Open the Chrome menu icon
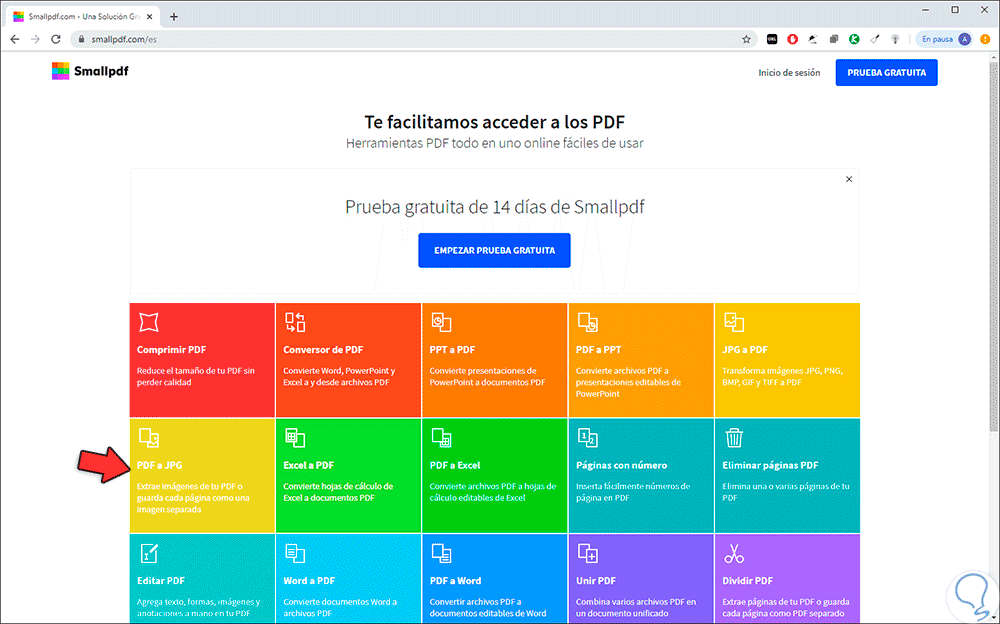Image resolution: width=1000 pixels, height=624 pixels. (985, 39)
